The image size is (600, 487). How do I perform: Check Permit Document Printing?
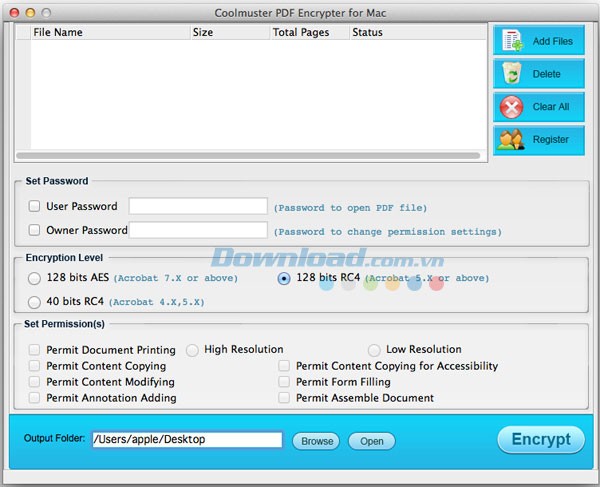tap(34, 350)
